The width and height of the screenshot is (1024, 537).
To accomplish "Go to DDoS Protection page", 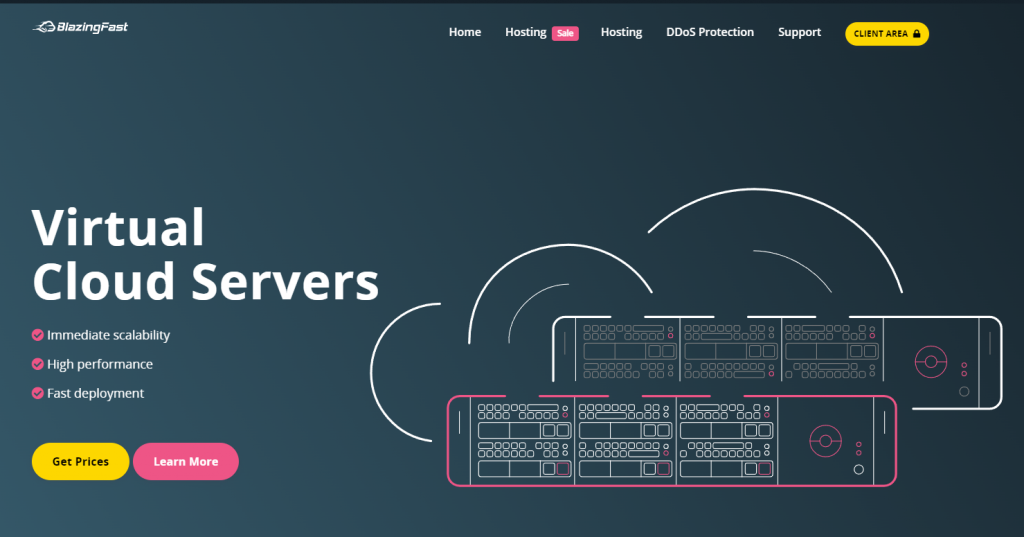I will [x=710, y=32].
